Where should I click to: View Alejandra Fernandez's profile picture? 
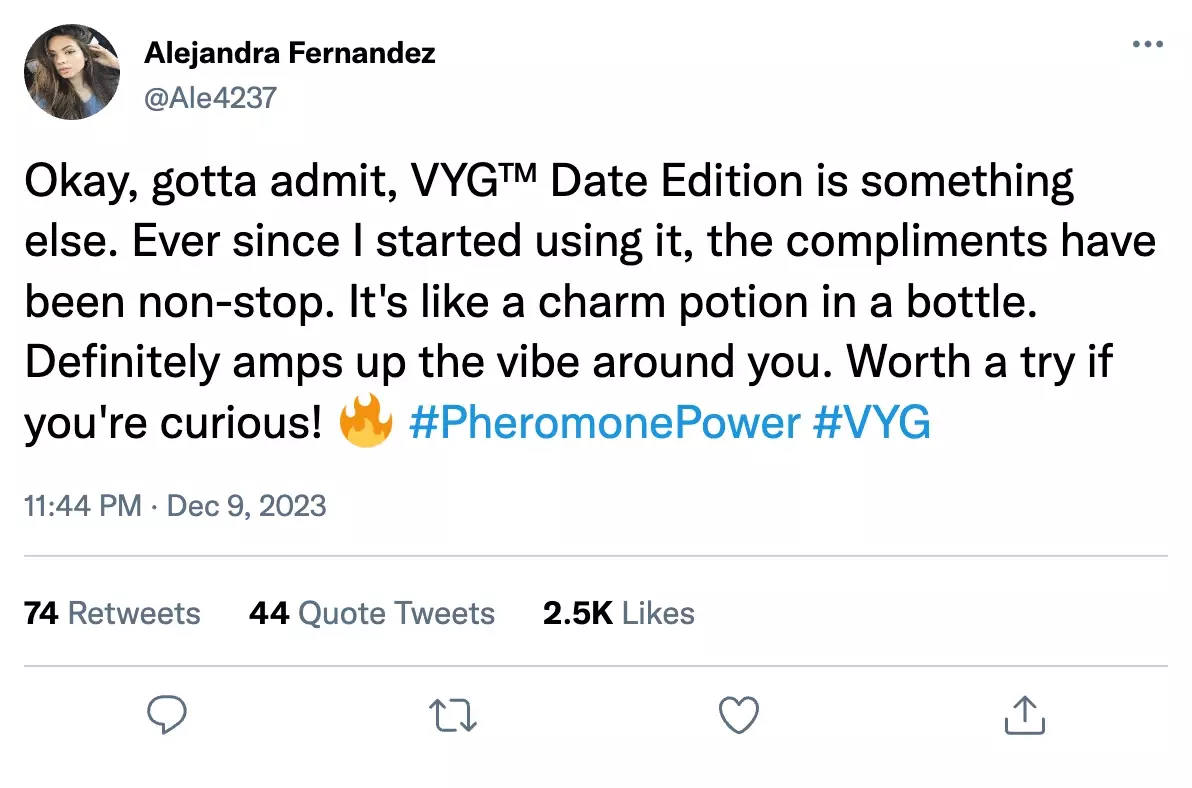click(72, 72)
